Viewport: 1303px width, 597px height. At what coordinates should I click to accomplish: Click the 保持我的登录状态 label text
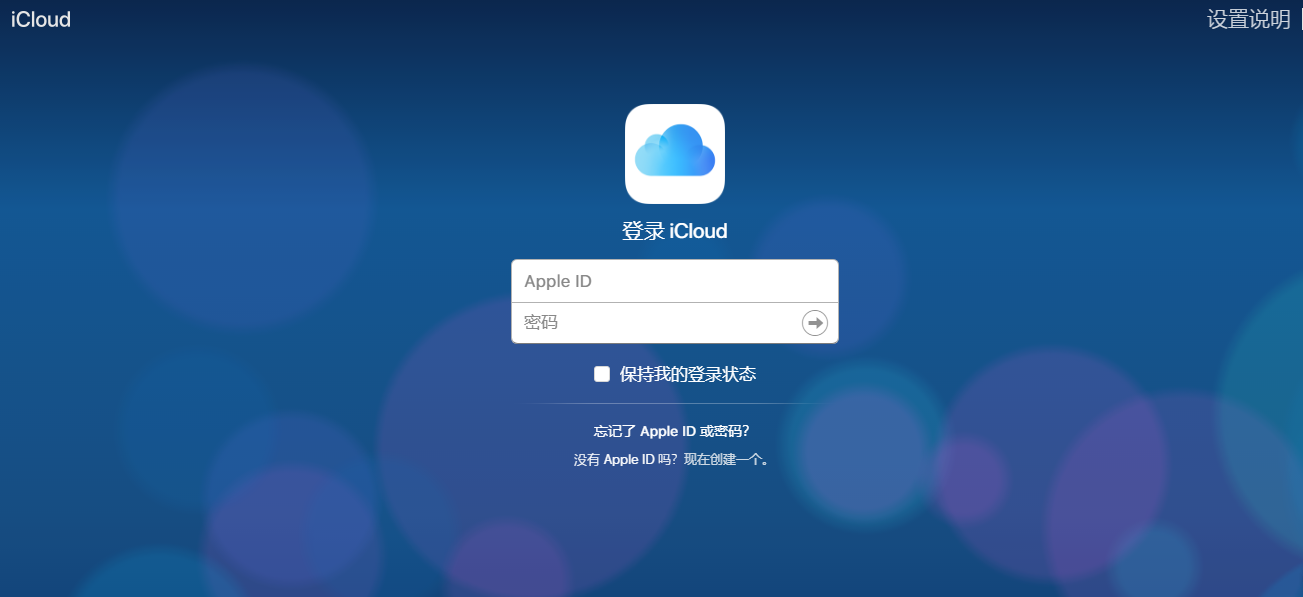tap(688, 374)
